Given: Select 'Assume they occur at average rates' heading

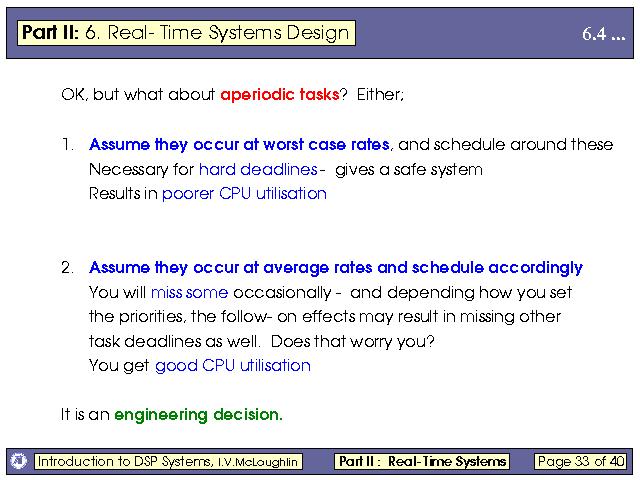Looking at the screenshot, I should (335, 268).
